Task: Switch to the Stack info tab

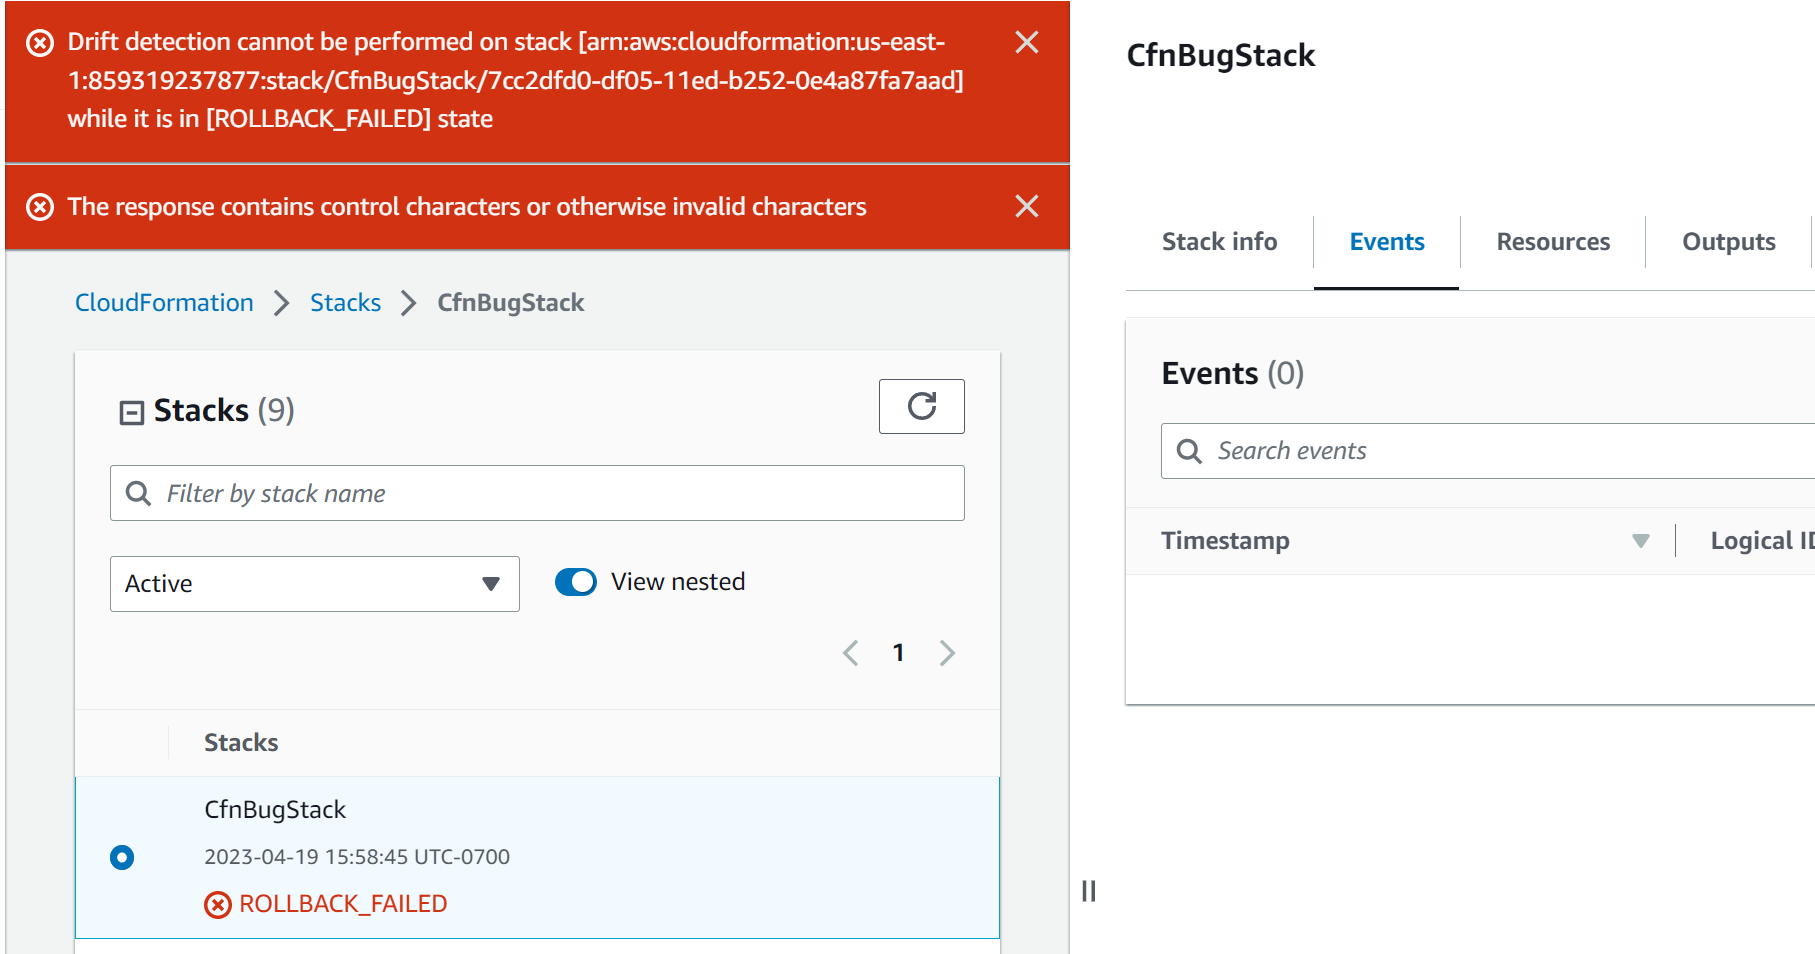Action: (1218, 241)
